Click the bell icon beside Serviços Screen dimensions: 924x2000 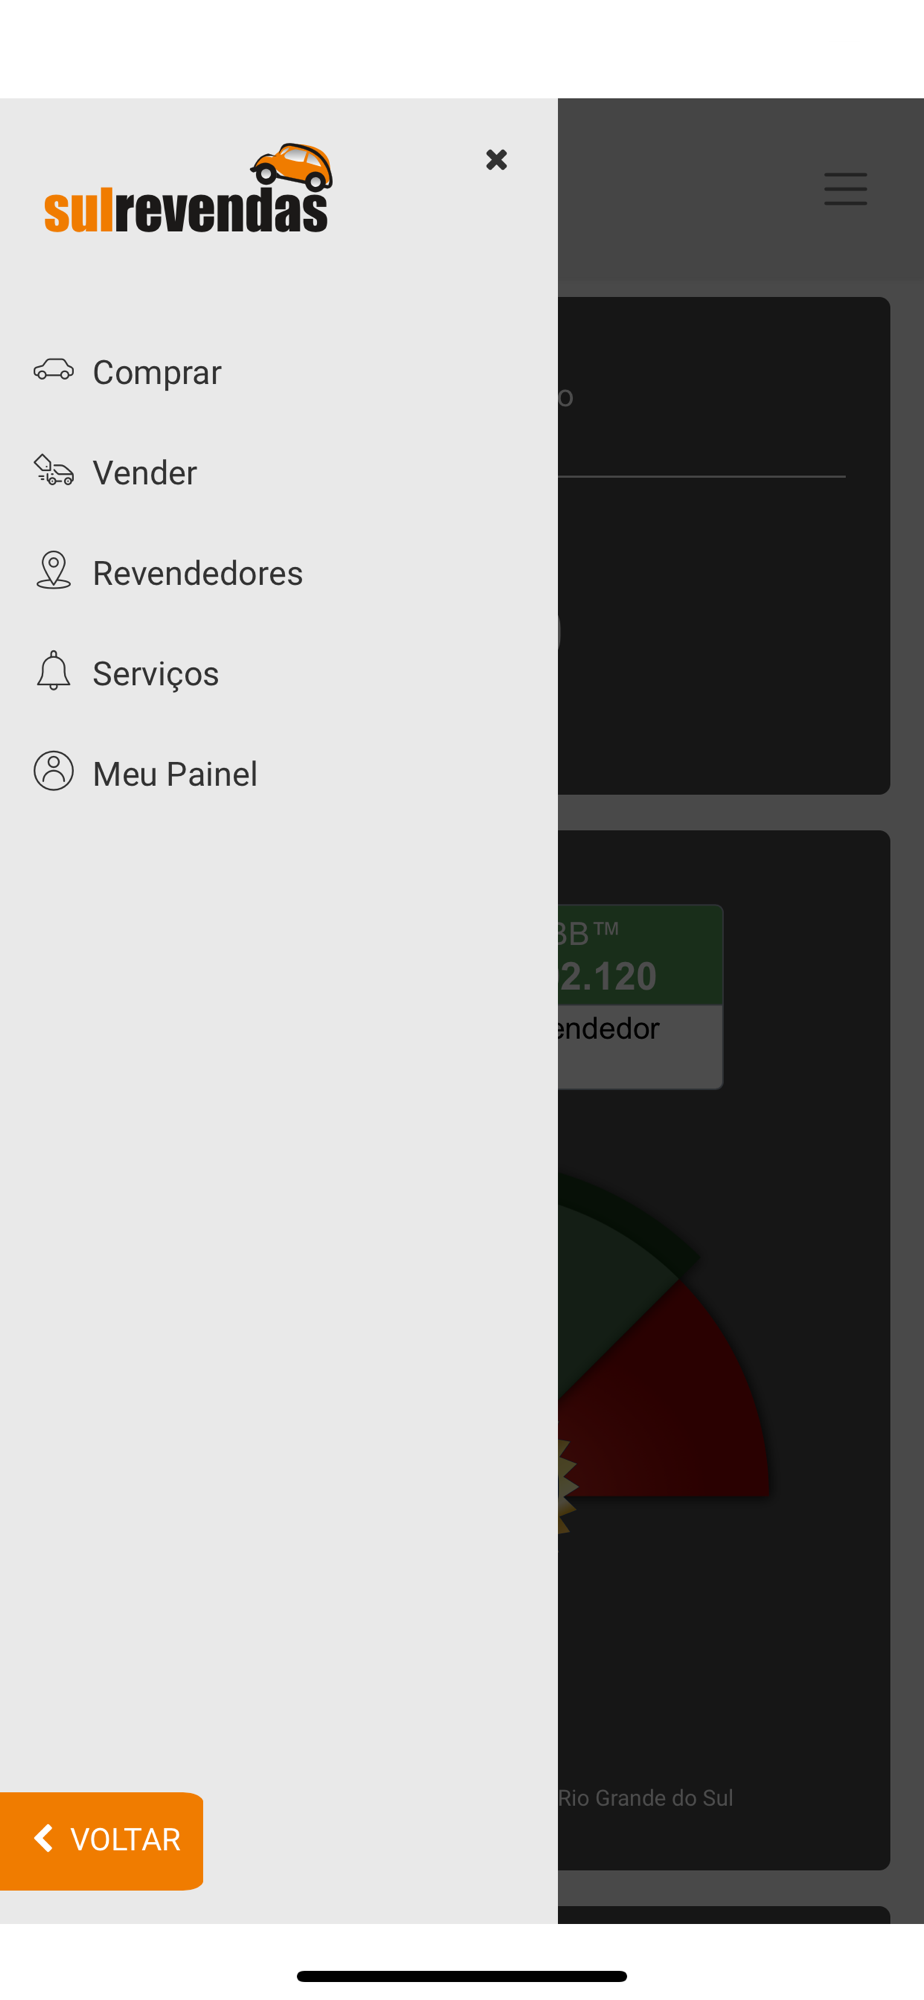(x=53, y=671)
